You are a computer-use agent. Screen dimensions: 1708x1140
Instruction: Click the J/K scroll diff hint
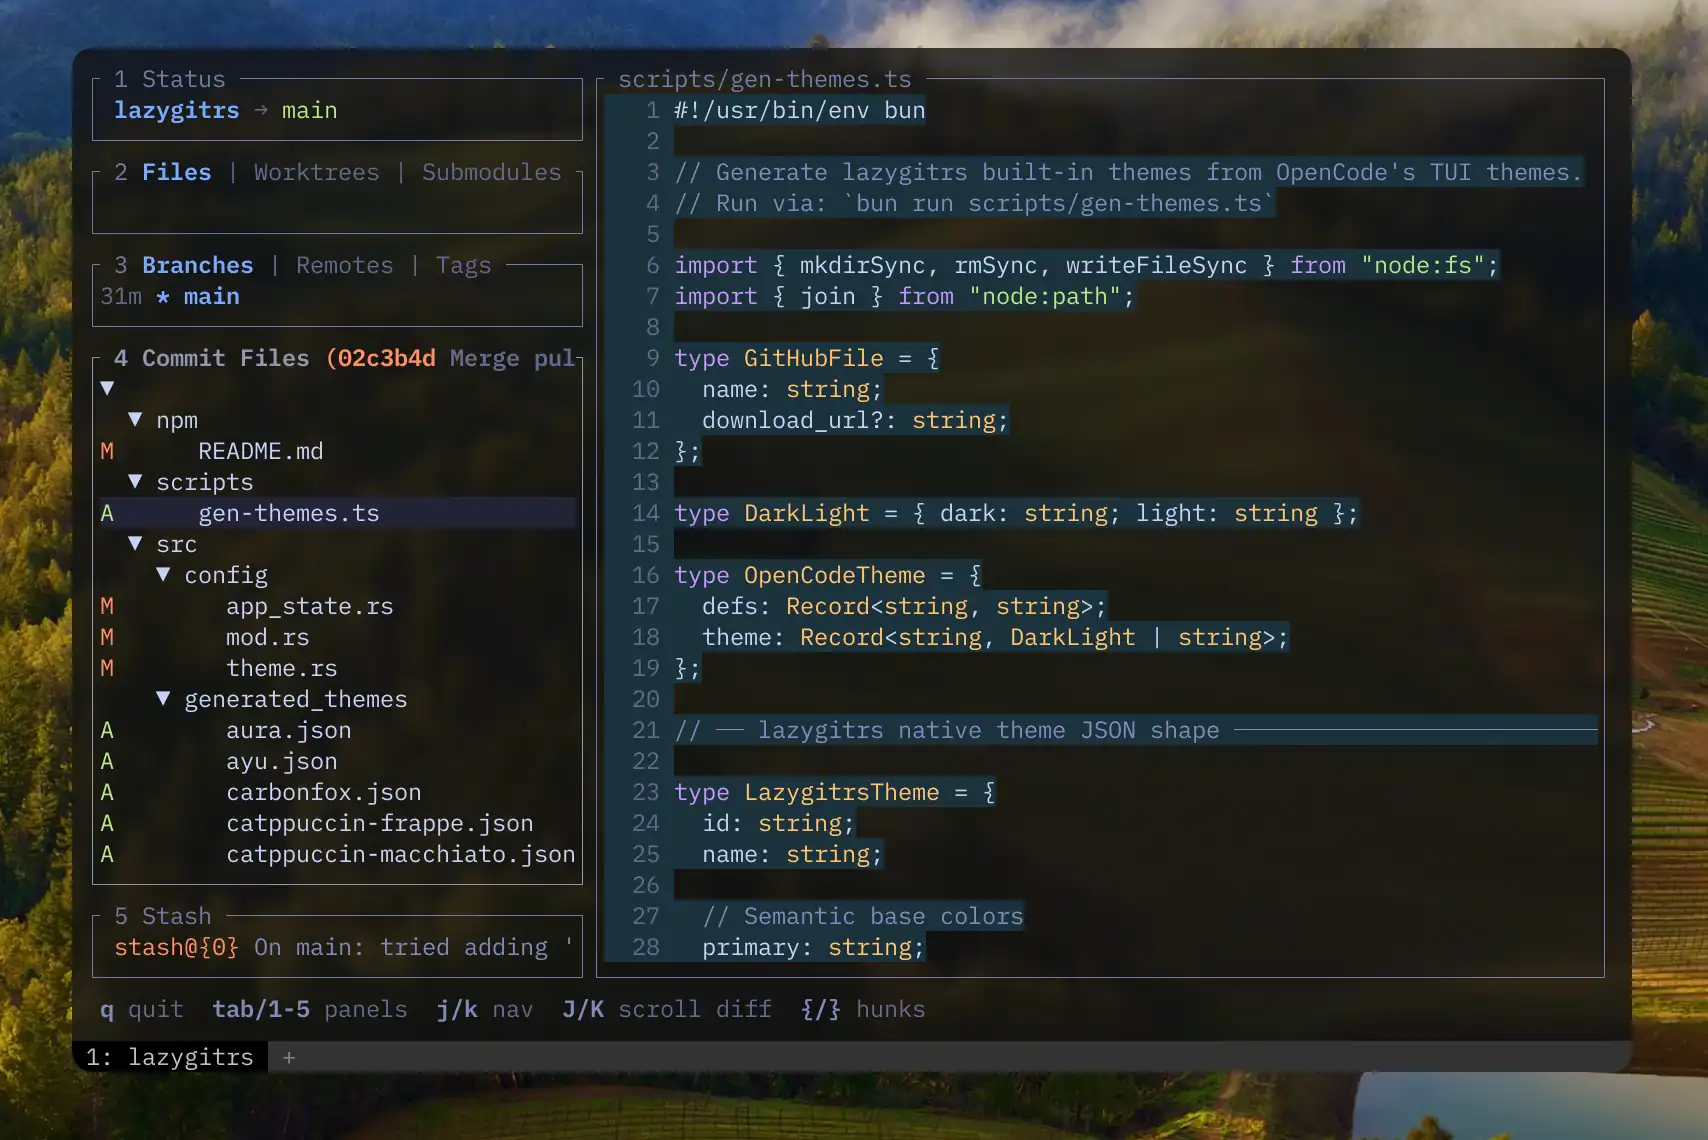coord(667,1009)
